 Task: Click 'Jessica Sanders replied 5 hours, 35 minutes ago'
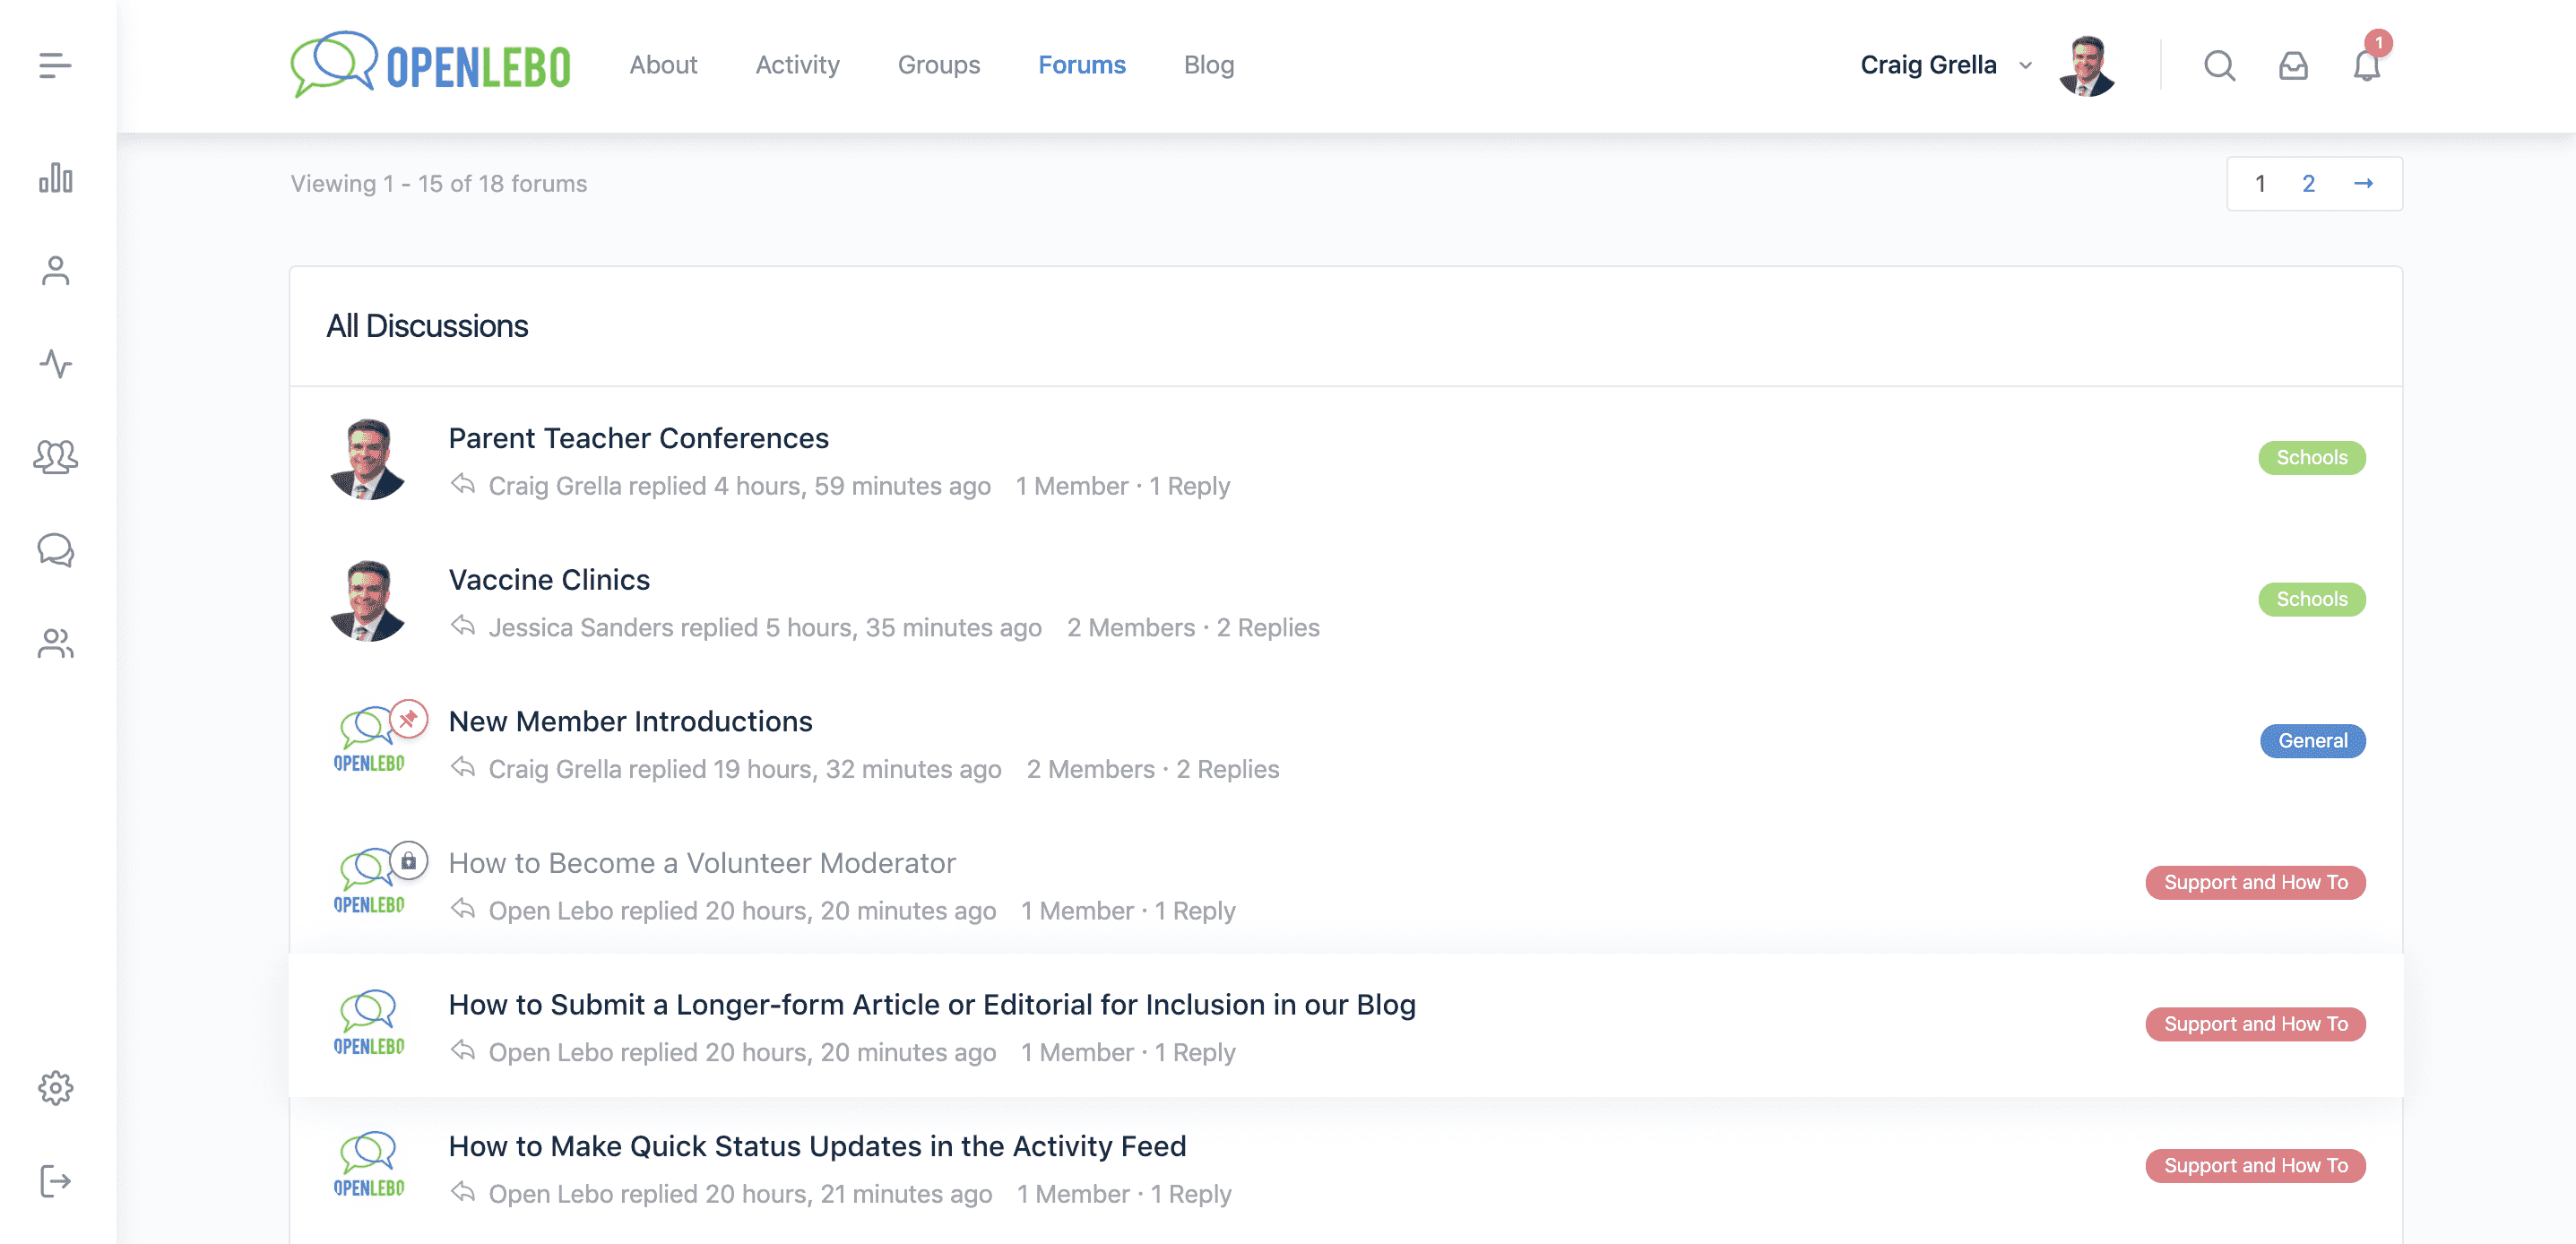765,628
